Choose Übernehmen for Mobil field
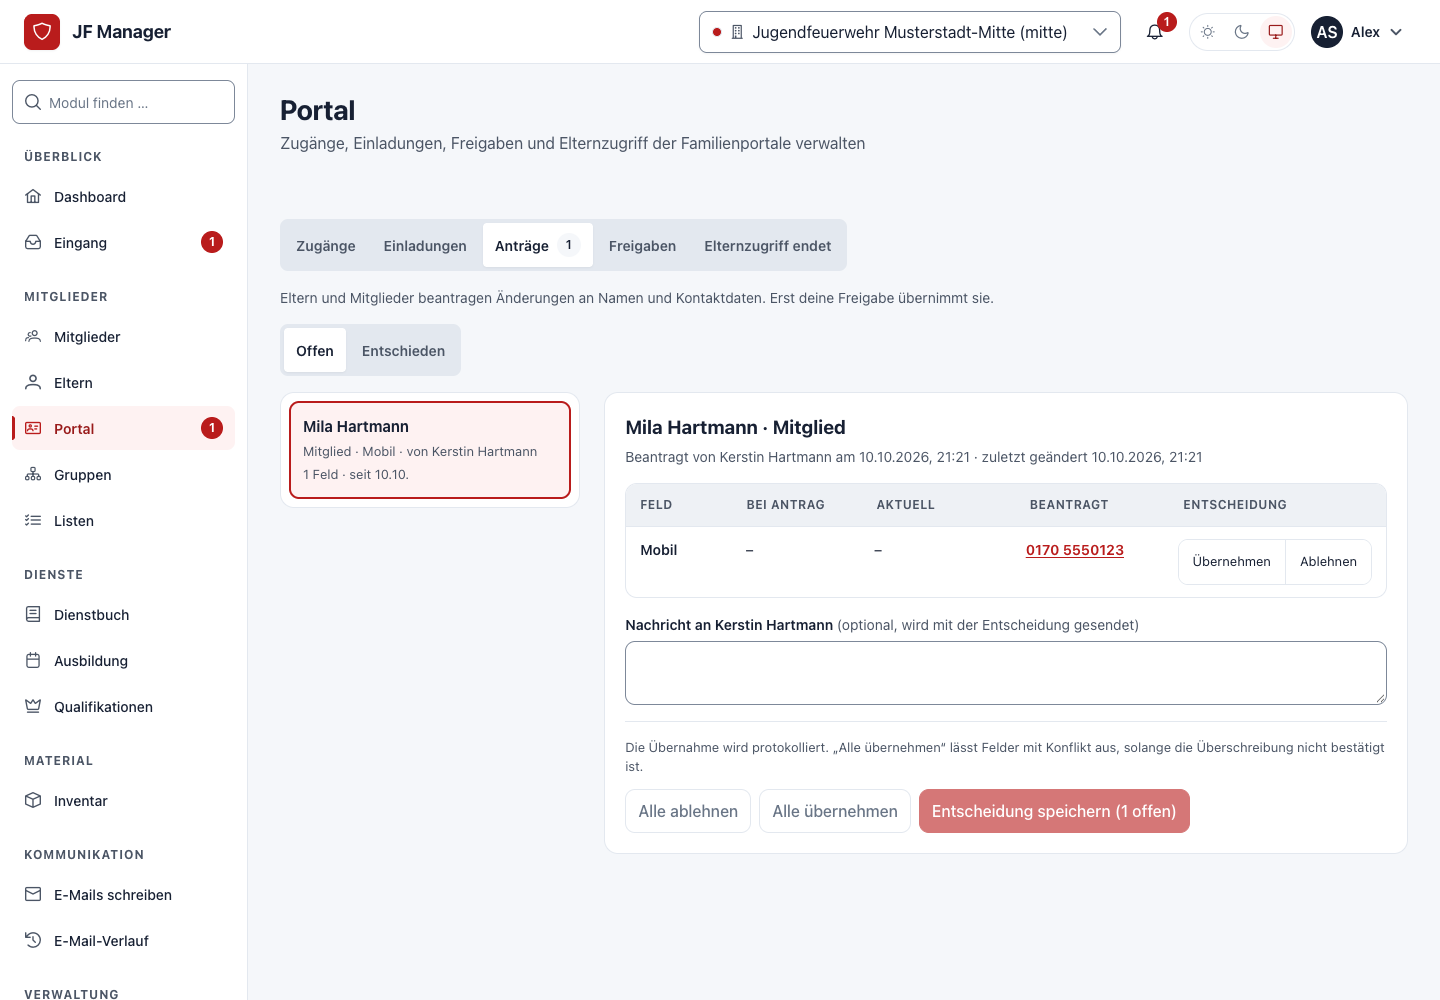1440x1000 pixels. pos(1232,562)
